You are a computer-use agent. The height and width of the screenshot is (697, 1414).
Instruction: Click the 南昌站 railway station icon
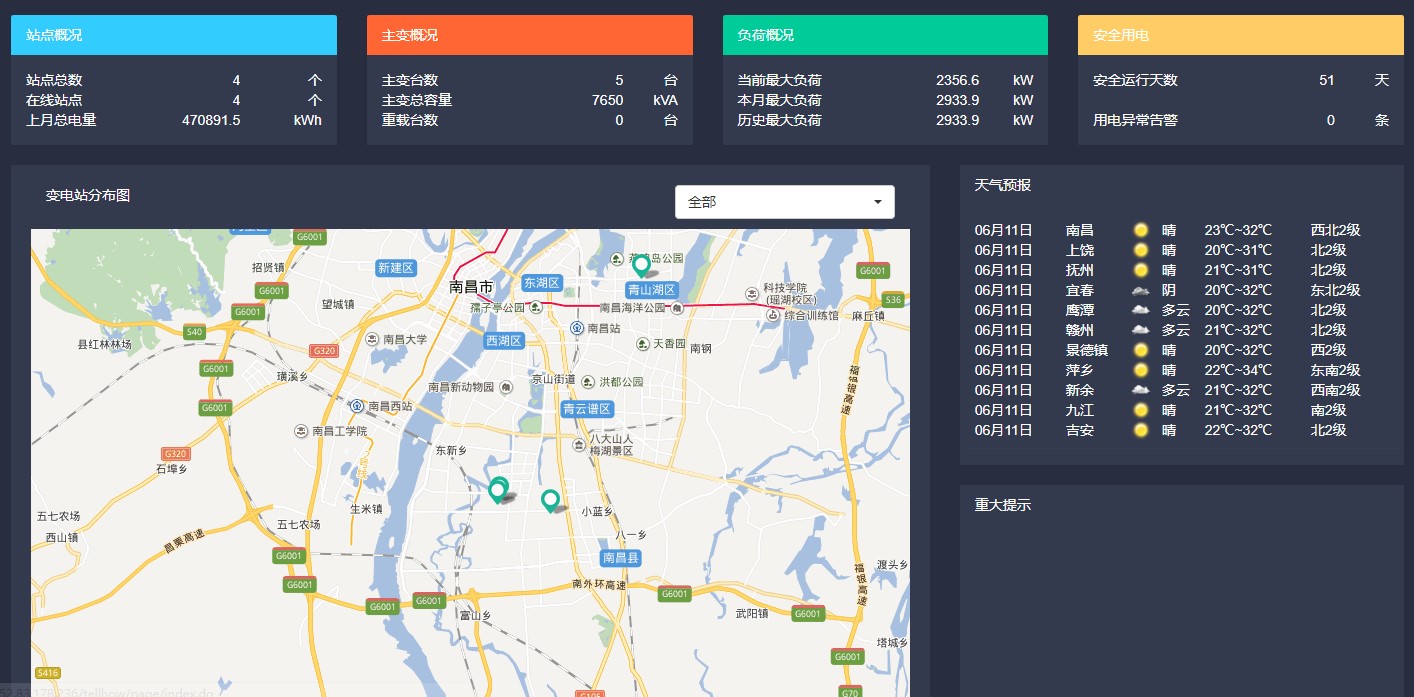[577, 328]
